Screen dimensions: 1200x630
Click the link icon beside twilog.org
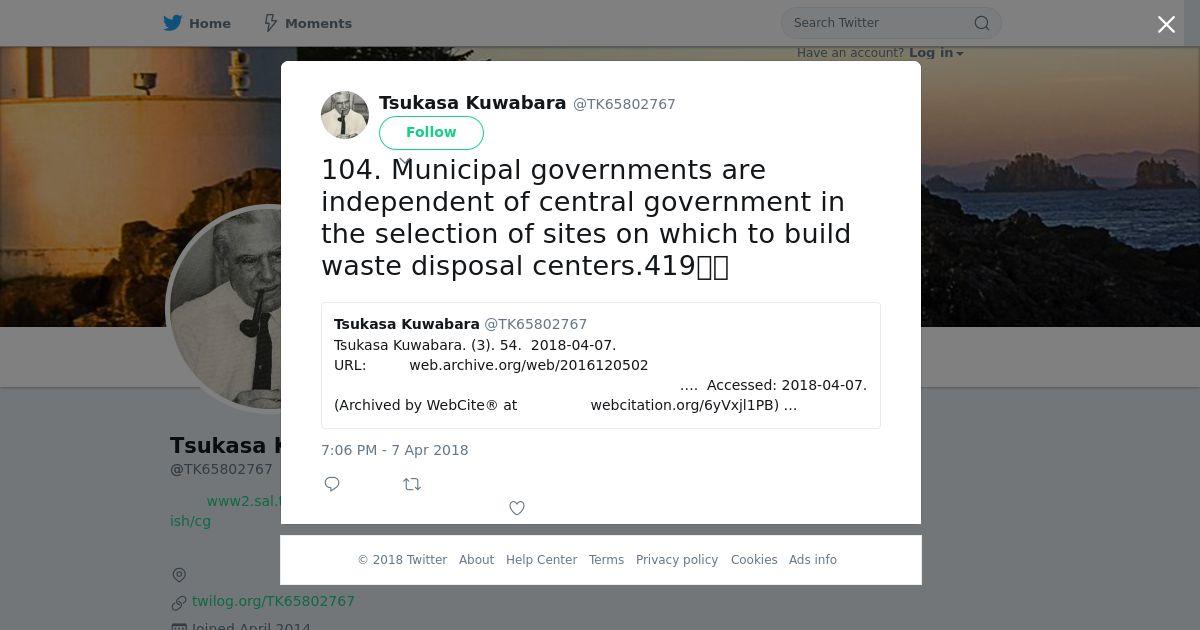179,602
